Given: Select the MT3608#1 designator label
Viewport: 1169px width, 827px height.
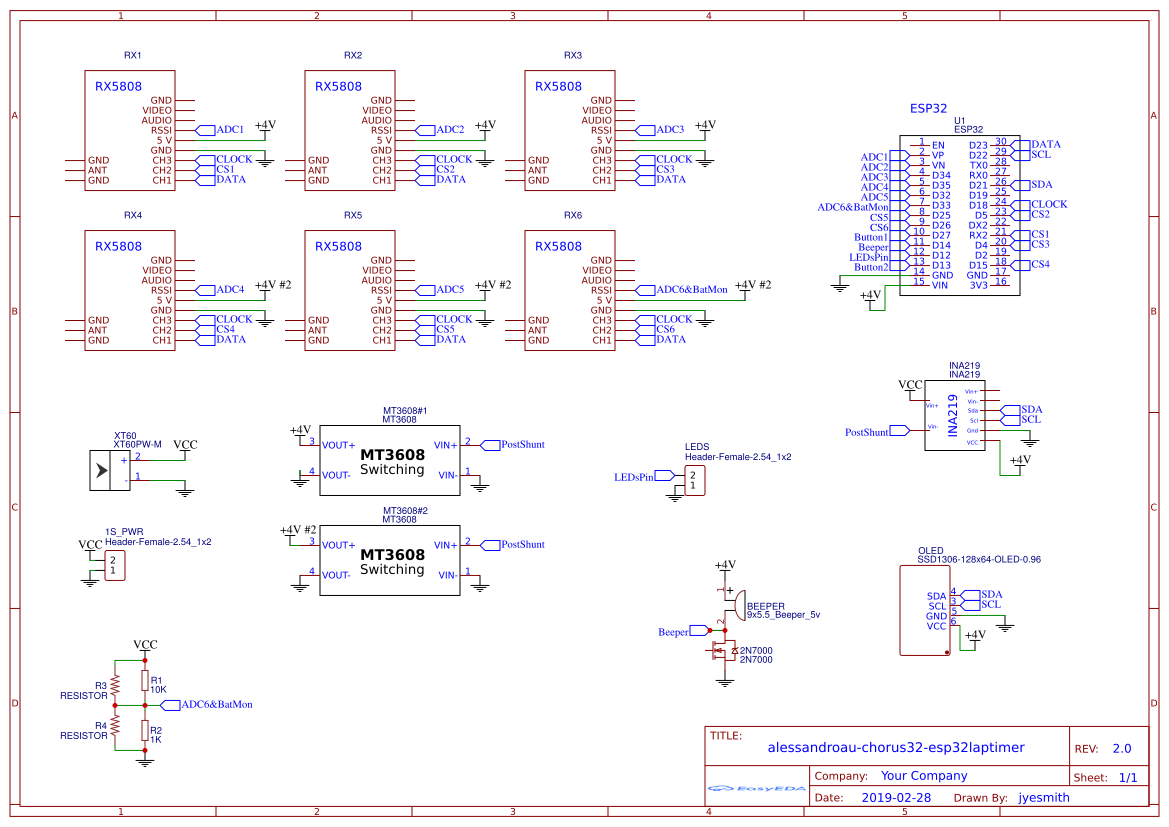Looking at the screenshot, I should [x=405, y=411].
